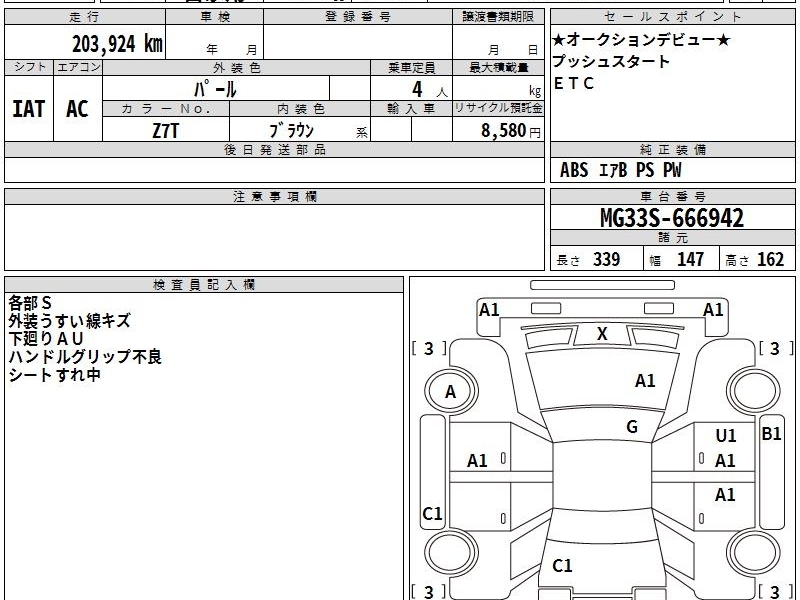Select chassis number MG33S-666942
This screenshot has height=600, width=800.
[672, 218]
